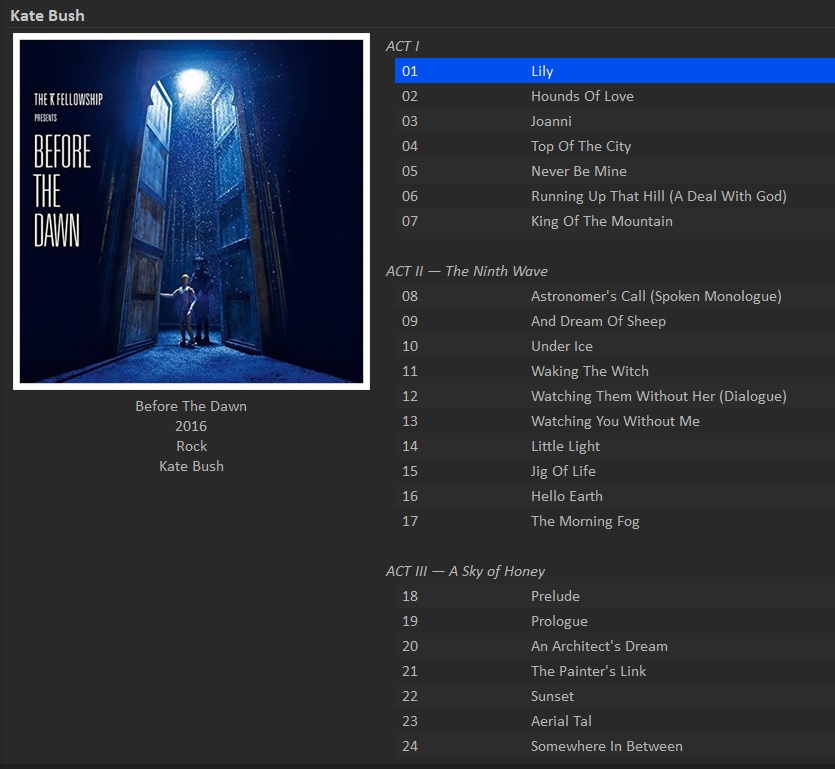This screenshot has height=769, width=835.
Task: Select track 14 Little Light
Action: coord(615,446)
